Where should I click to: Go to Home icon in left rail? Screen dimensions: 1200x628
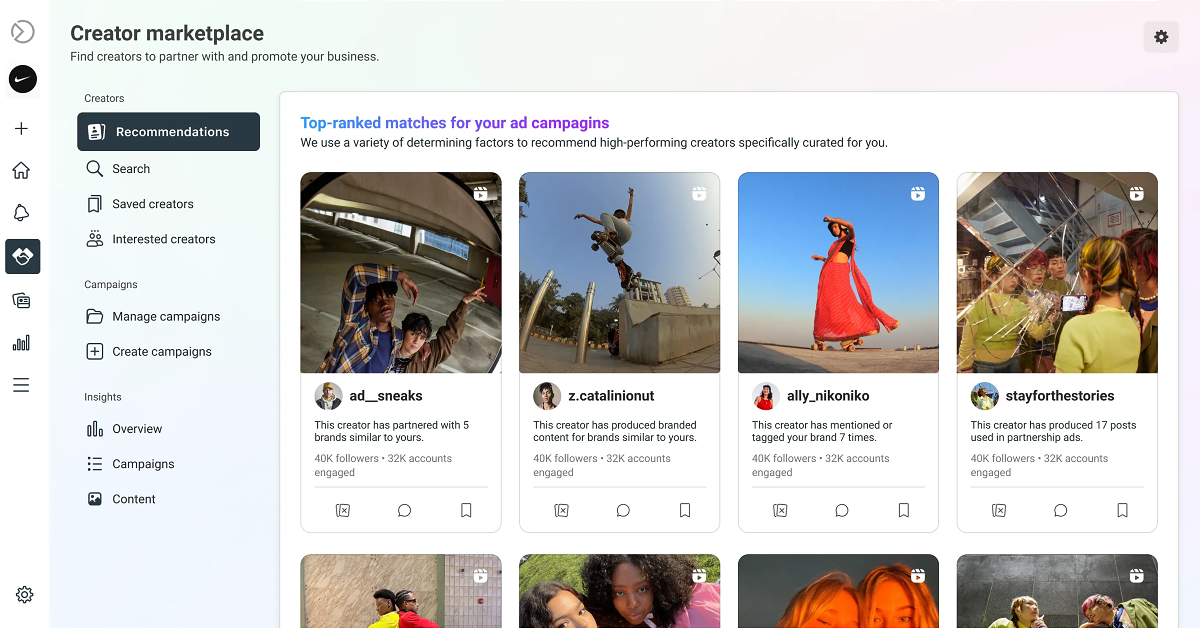(x=22, y=171)
